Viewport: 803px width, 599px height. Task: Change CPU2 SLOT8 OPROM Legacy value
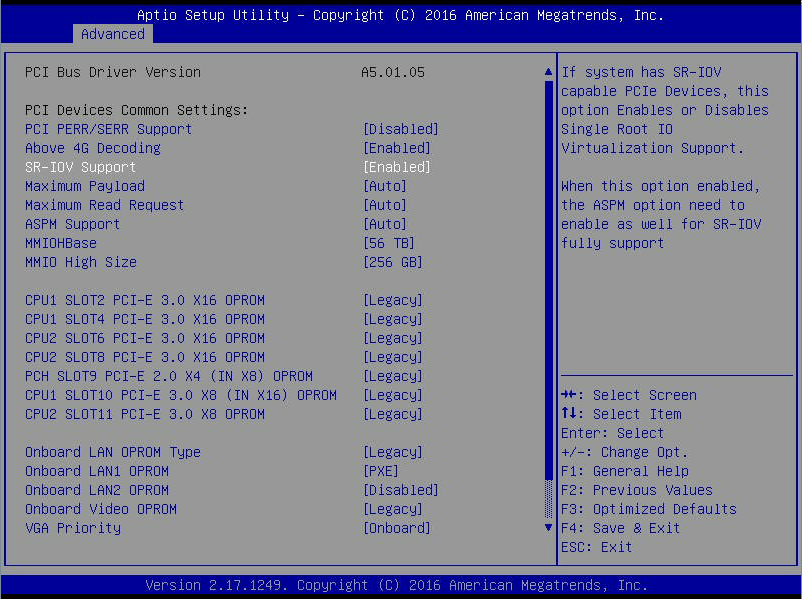coord(393,357)
